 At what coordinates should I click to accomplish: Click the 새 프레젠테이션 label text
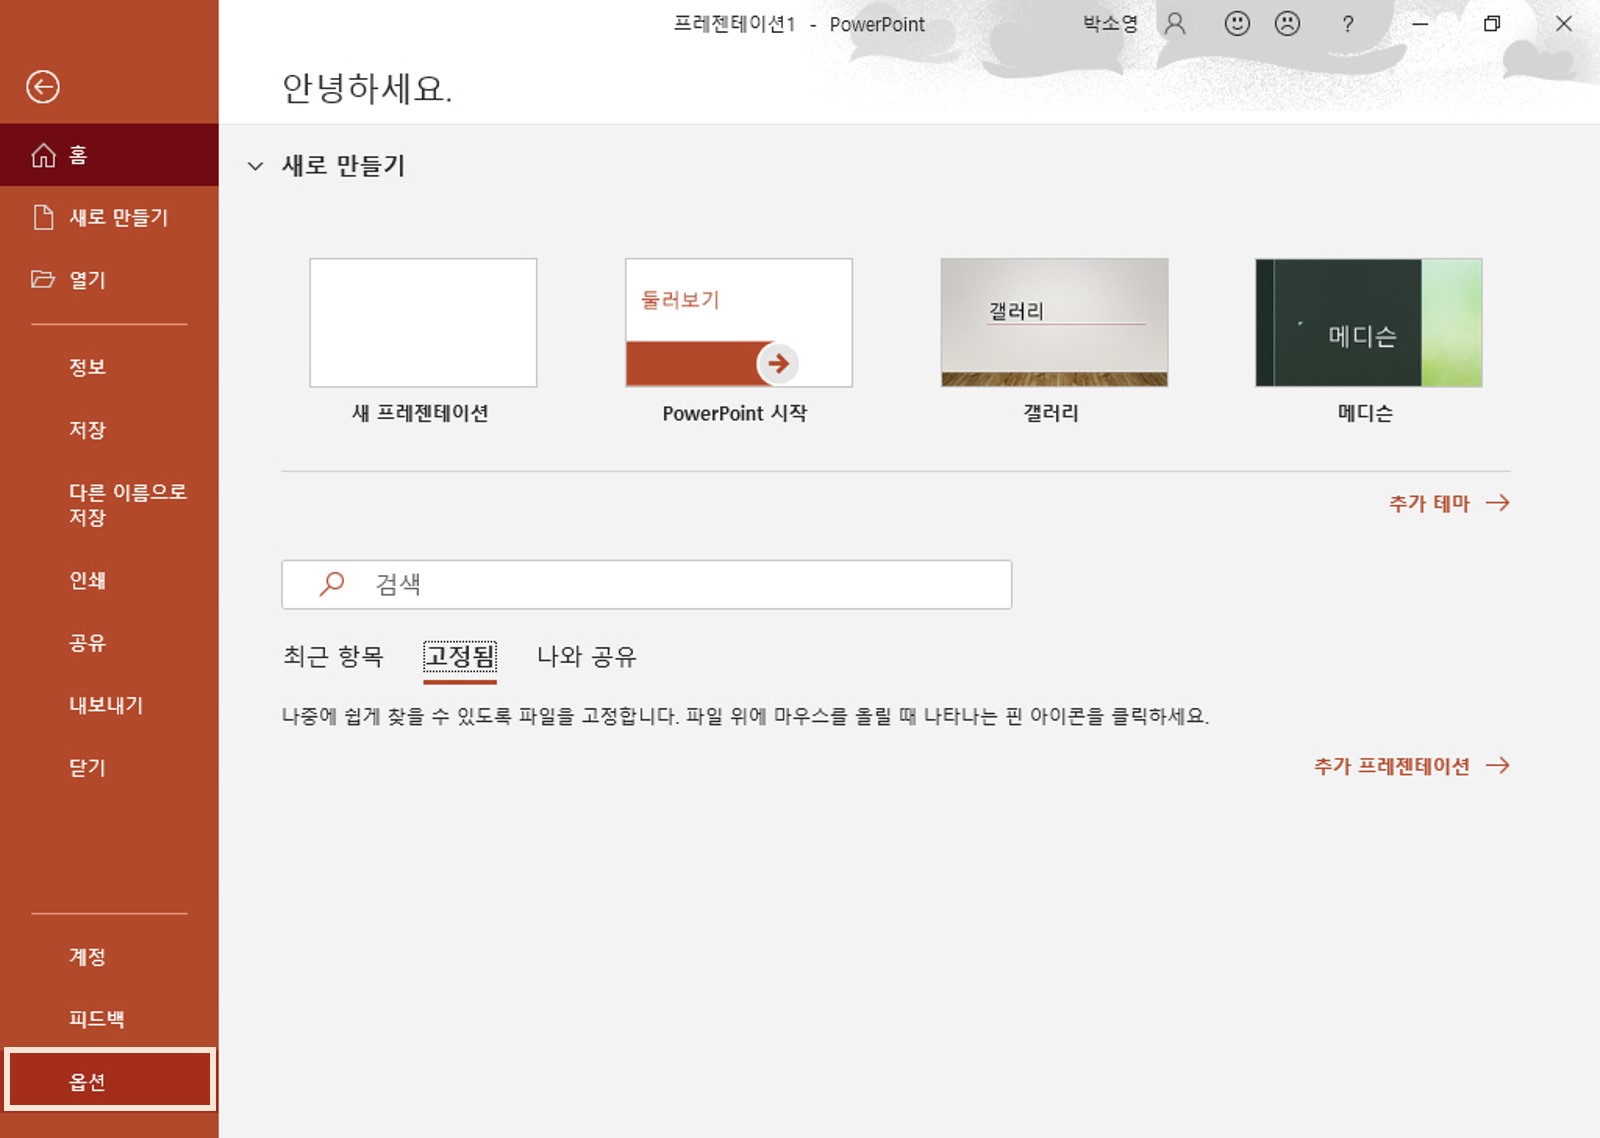(420, 413)
